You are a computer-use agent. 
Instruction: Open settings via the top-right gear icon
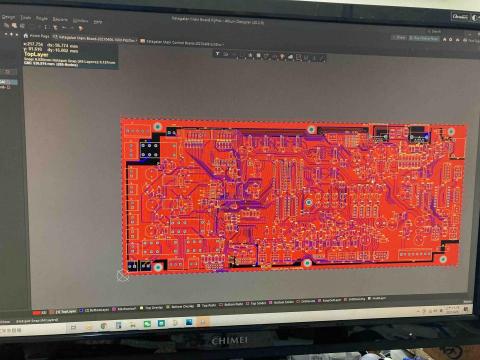pos(451,40)
